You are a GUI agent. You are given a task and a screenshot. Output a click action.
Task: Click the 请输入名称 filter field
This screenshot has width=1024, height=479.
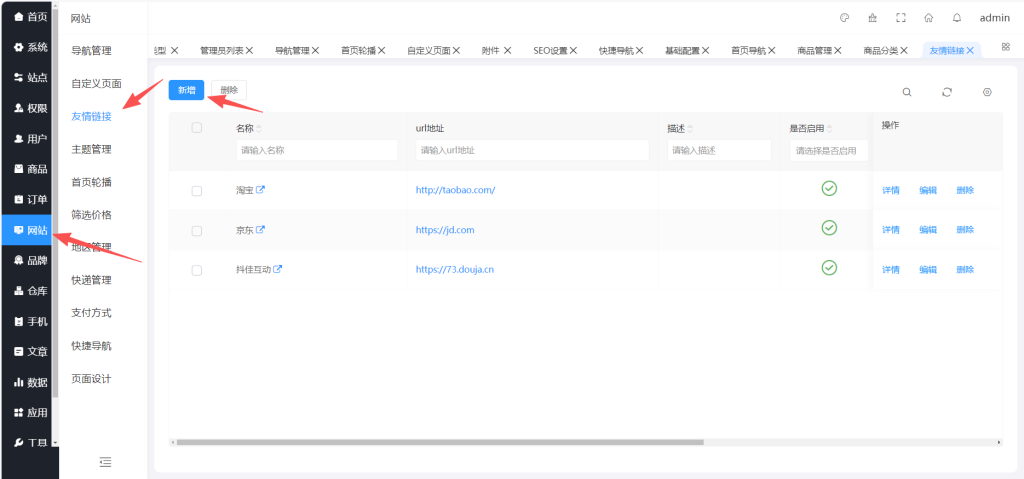tap(317, 150)
